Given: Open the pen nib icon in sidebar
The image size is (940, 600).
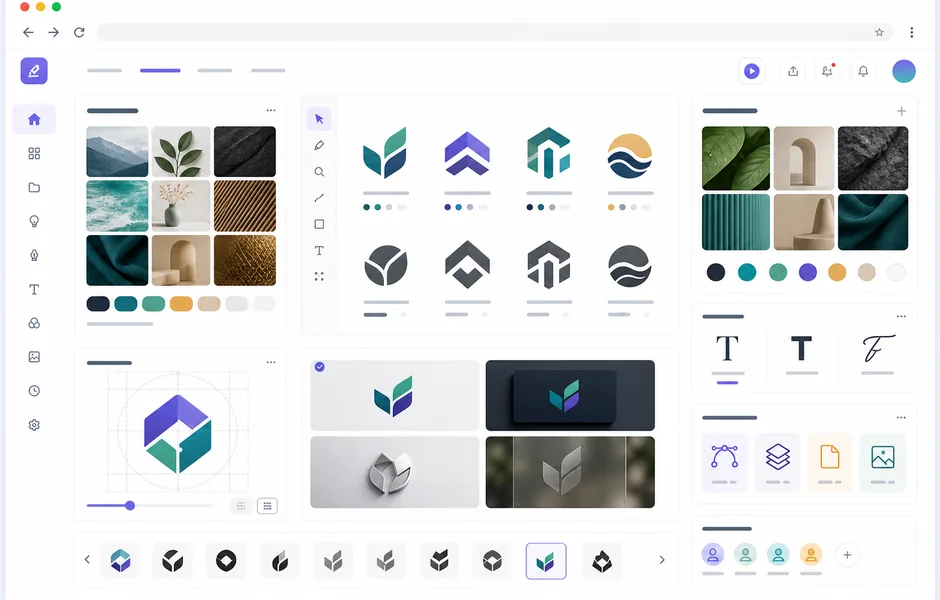Looking at the screenshot, I should click(x=34, y=255).
